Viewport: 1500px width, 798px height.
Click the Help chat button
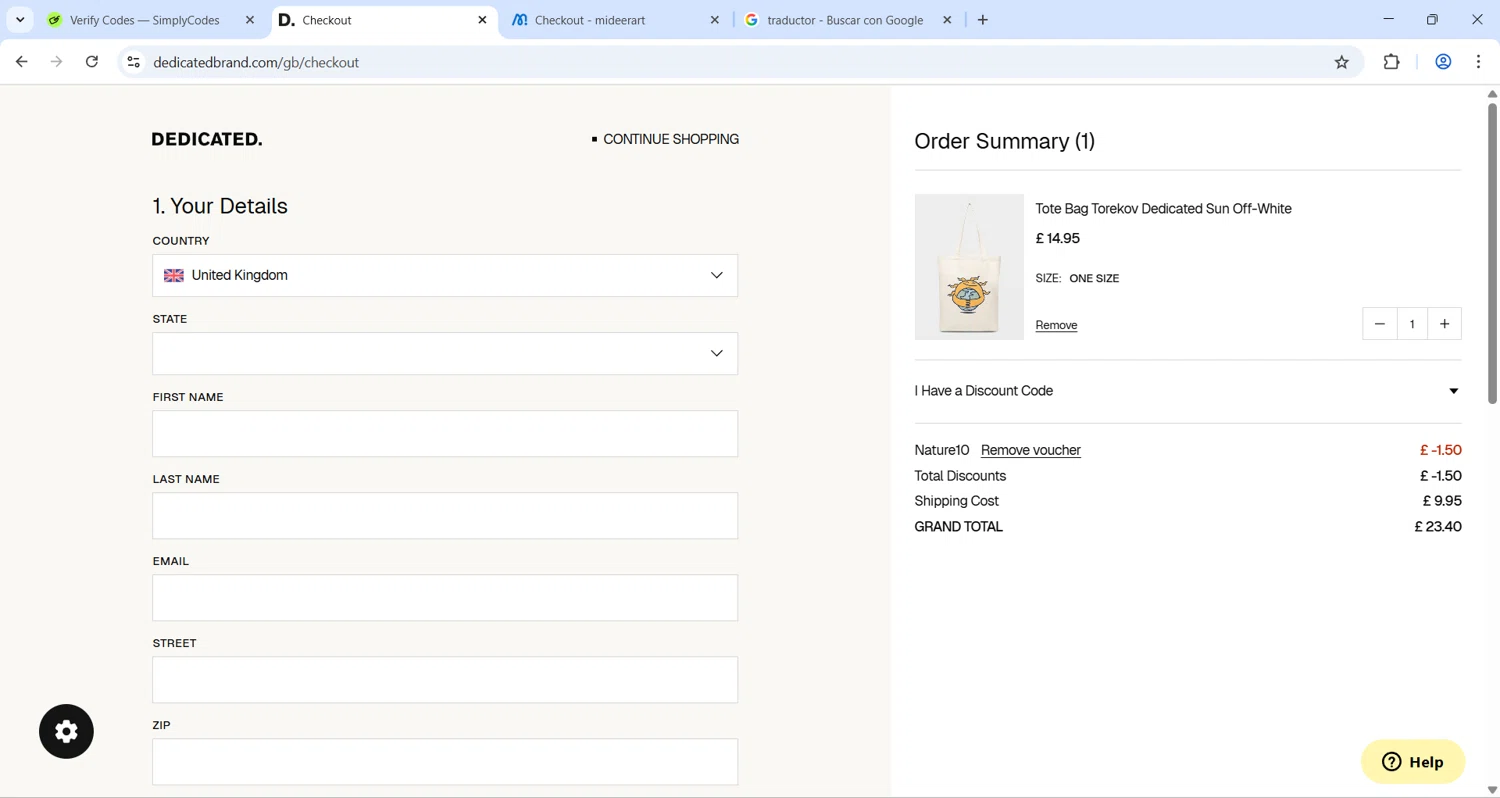tap(1413, 762)
